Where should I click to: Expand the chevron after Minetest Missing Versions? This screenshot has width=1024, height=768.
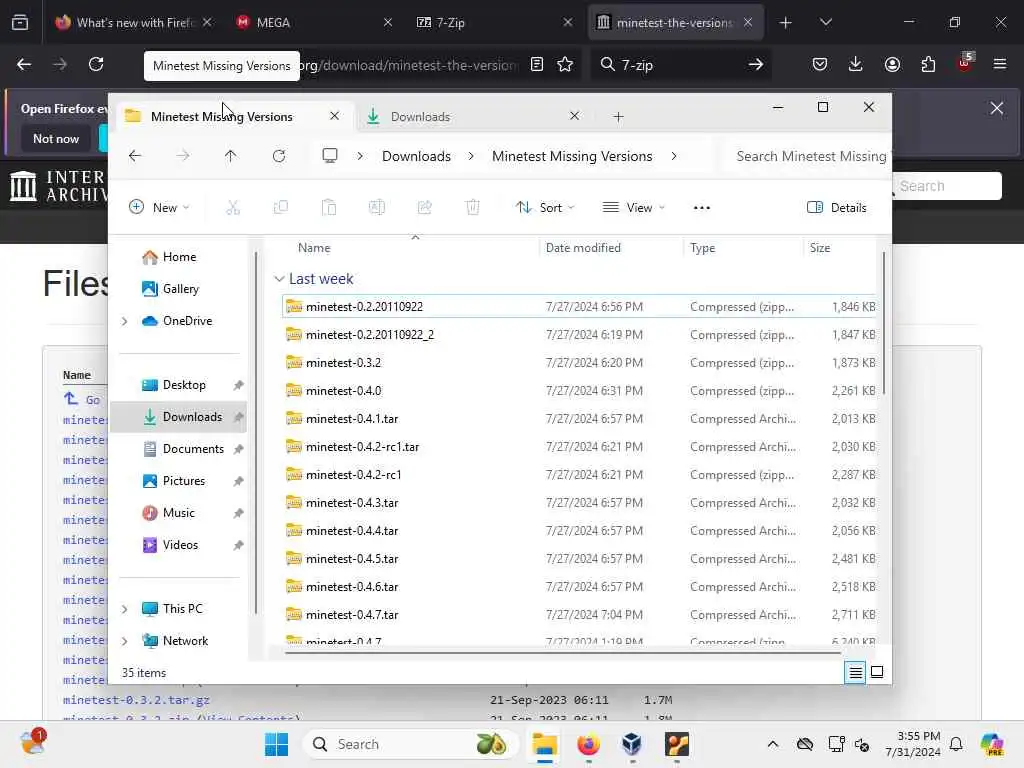pyautogui.click(x=673, y=156)
